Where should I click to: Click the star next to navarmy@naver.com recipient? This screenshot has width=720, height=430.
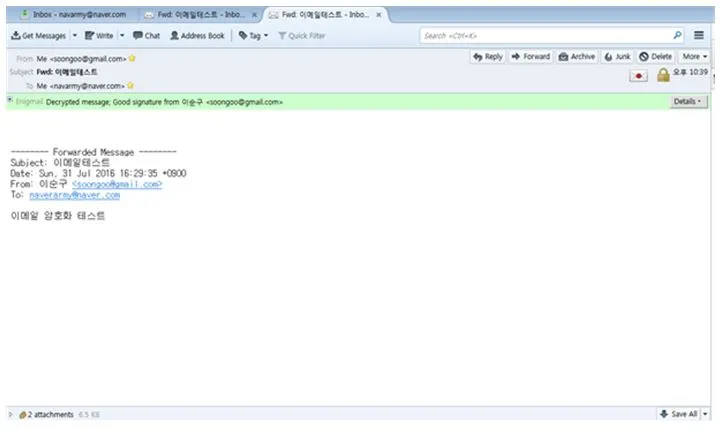[130, 85]
